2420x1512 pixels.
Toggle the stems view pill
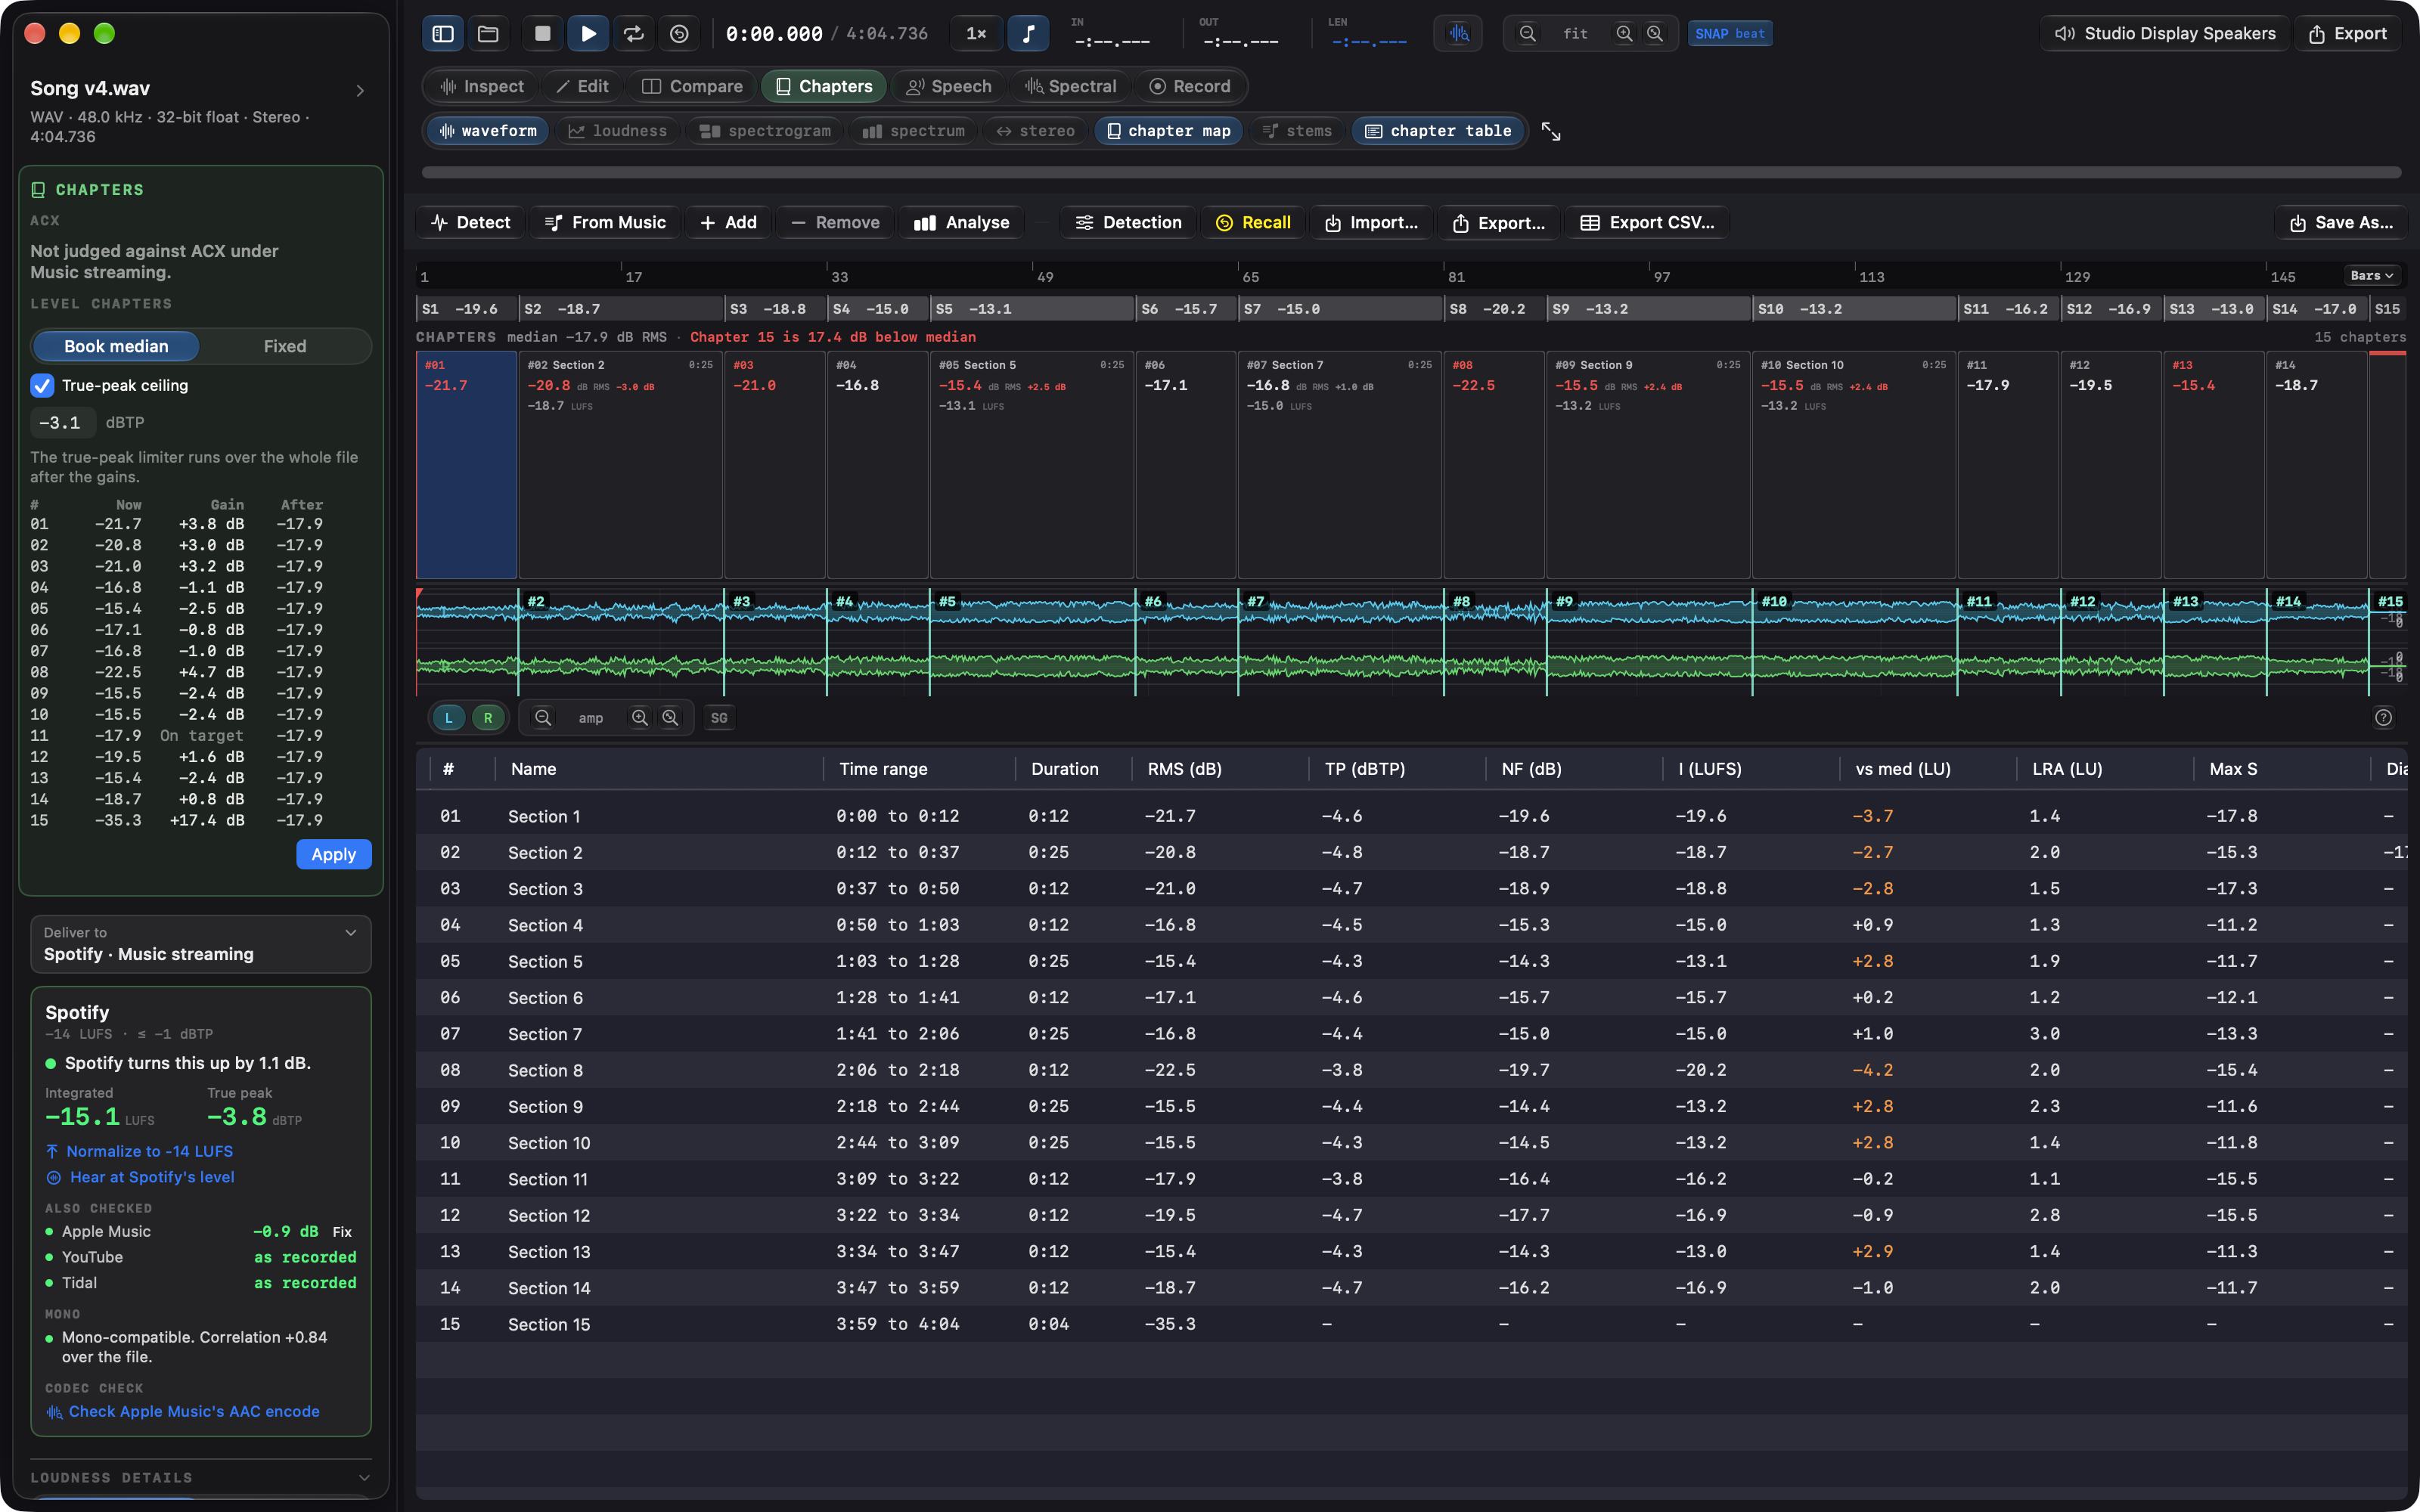pyautogui.click(x=1297, y=131)
